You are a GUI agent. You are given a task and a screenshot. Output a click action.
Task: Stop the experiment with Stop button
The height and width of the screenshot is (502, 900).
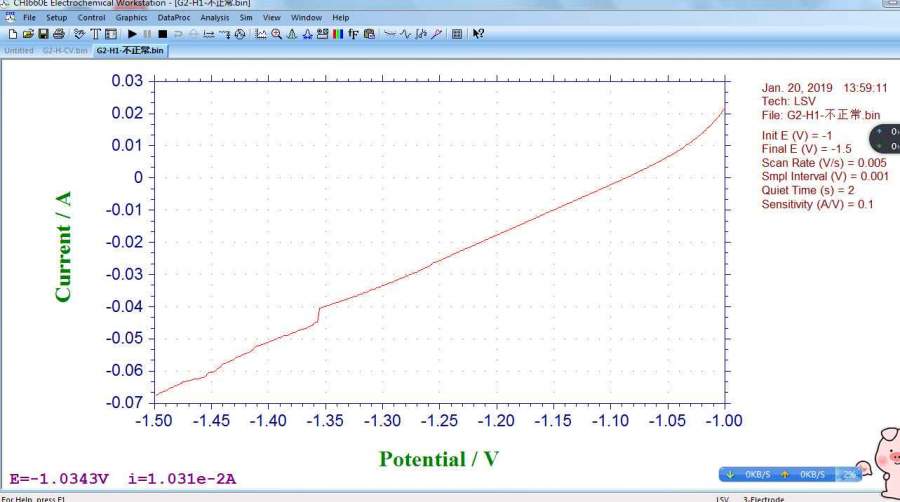tap(162, 34)
